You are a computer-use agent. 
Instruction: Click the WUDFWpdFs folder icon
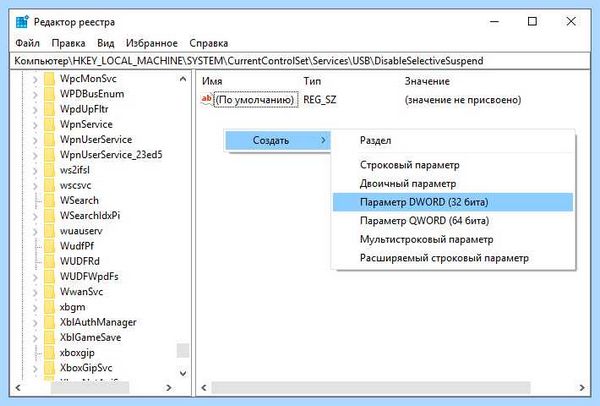tap(49, 277)
